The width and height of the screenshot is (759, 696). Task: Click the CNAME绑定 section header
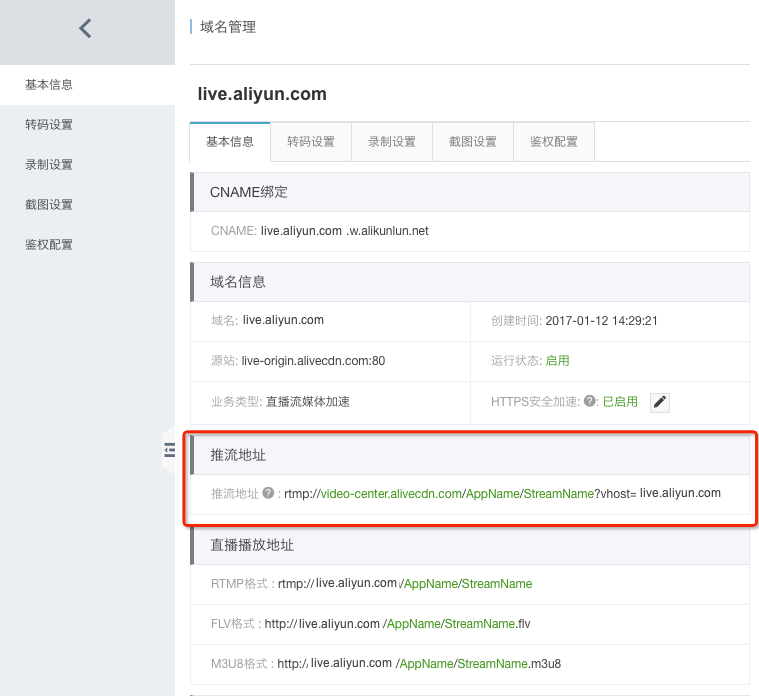pyautogui.click(x=470, y=192)
